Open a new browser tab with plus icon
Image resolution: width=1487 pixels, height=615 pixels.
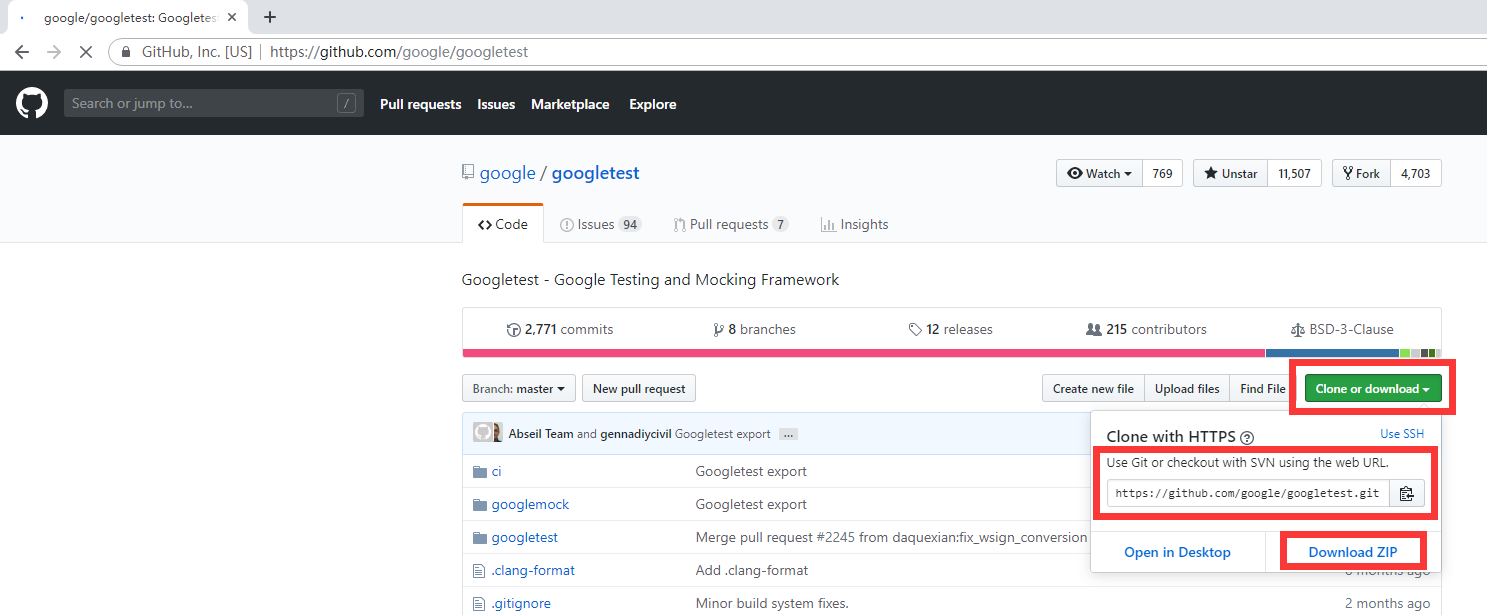coord(270,17)
